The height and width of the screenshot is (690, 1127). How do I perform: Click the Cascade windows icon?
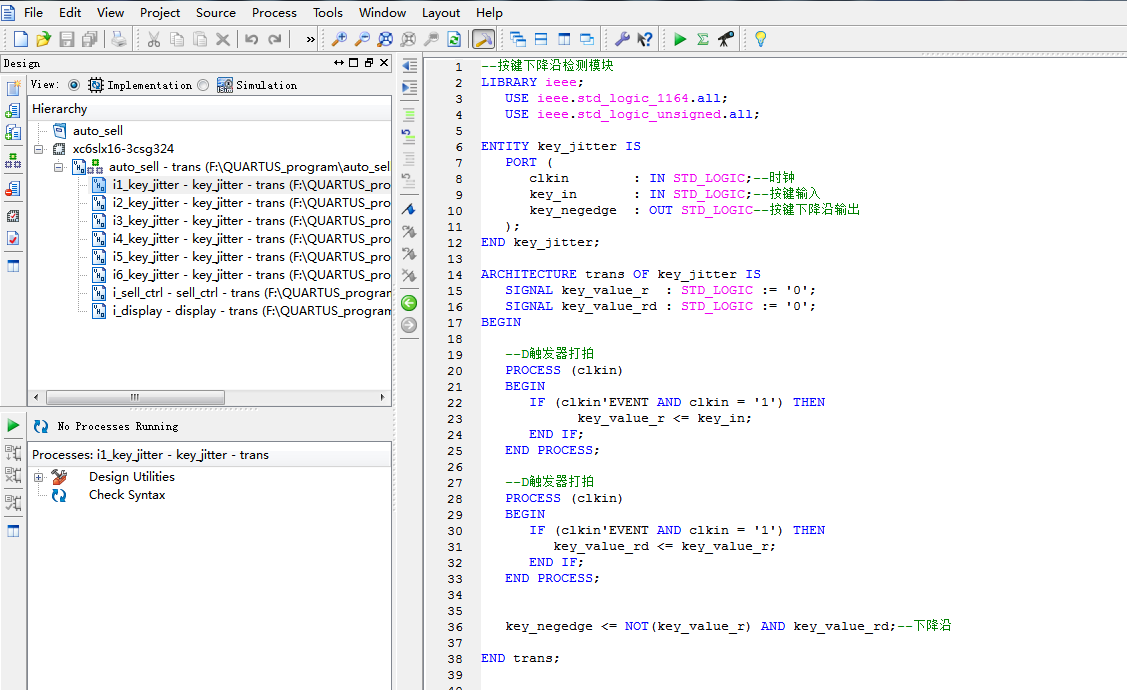pyautogui.click(x=518, y=39)
